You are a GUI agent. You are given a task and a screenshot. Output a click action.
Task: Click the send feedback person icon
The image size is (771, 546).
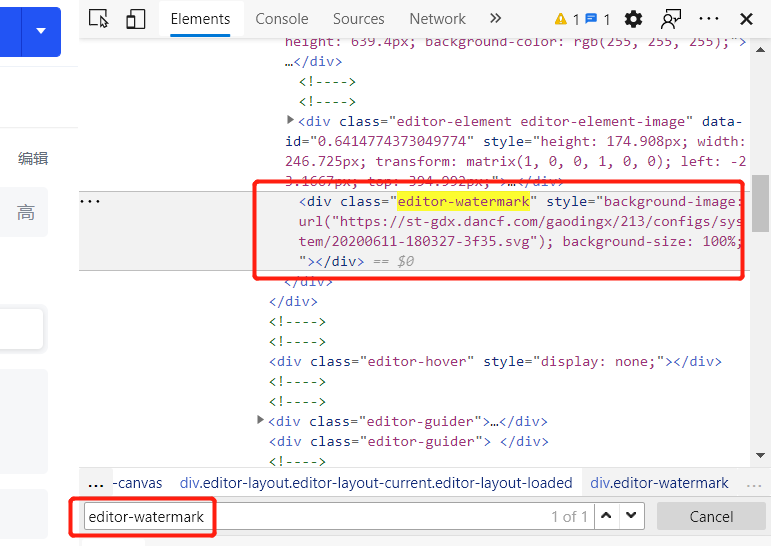point(671,19)
